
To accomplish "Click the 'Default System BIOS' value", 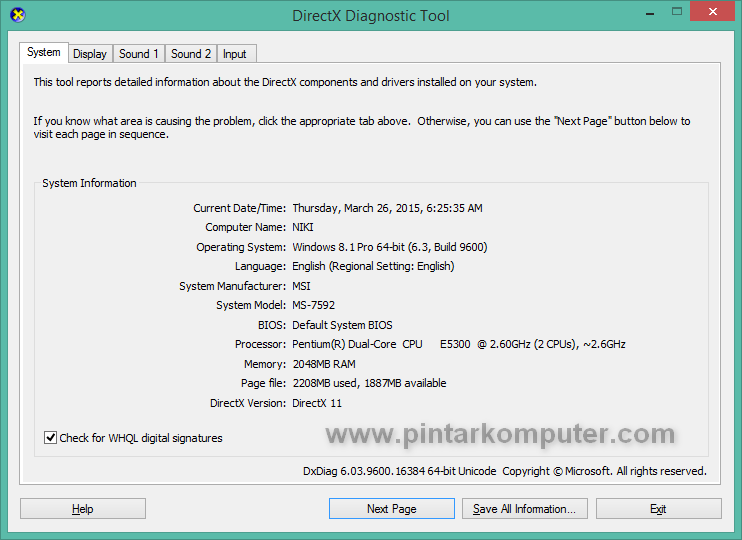I will pos(343,325).
